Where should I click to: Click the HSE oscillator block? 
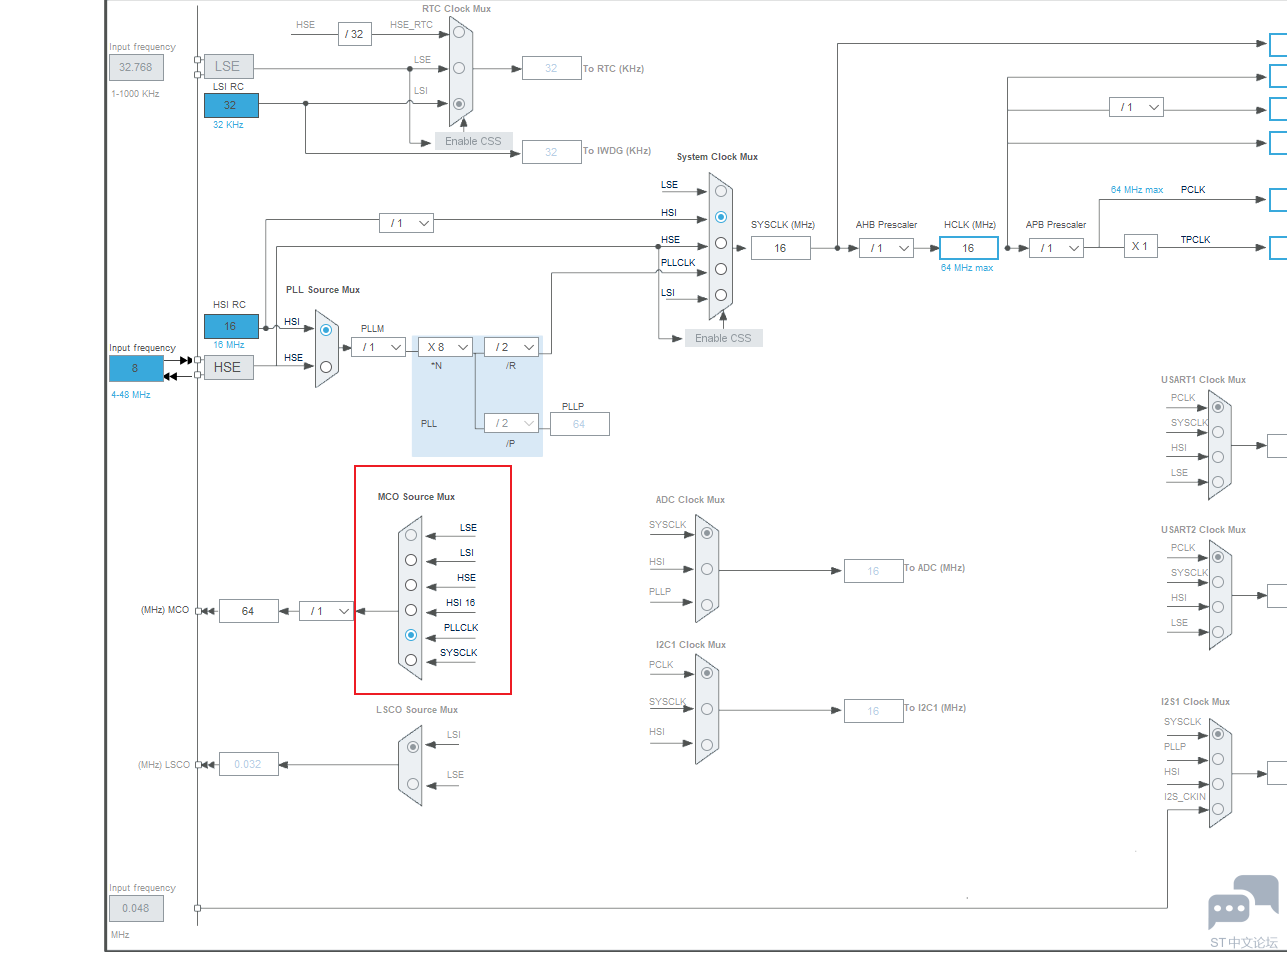pyautogui.click(x=228, y=367)
